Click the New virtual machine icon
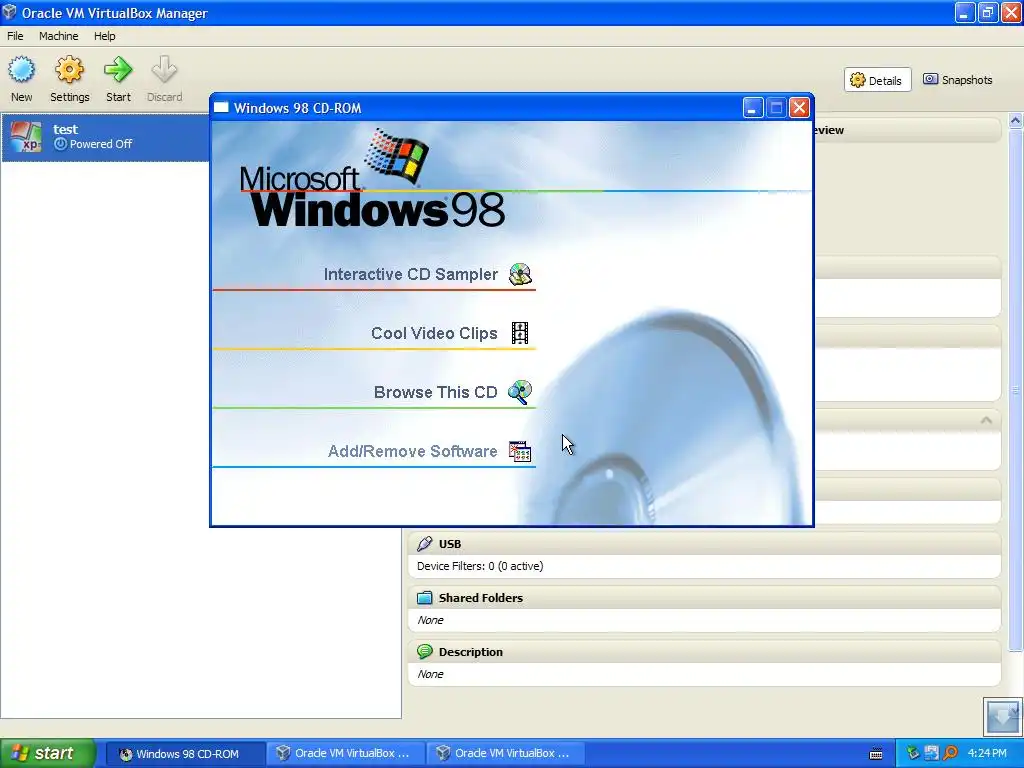Viewport: 1024px width, 768px height. coord(22,70)
